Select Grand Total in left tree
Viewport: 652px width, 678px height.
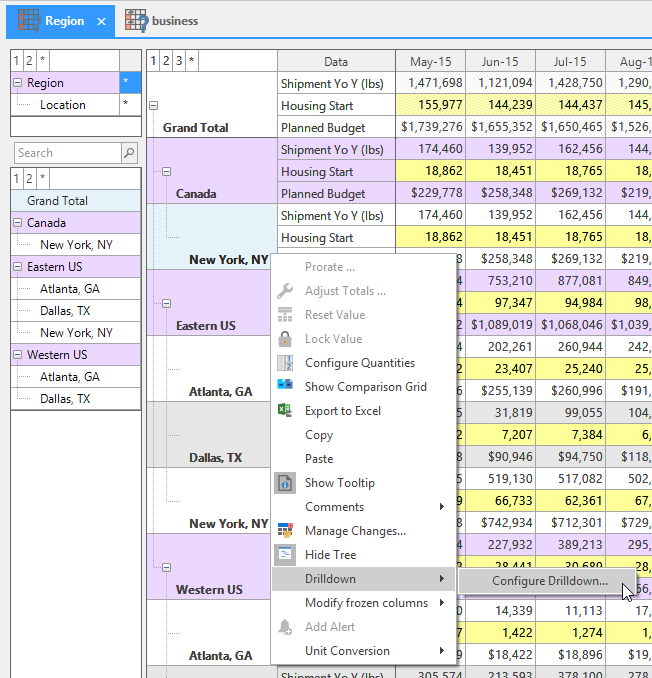[76, 201]
